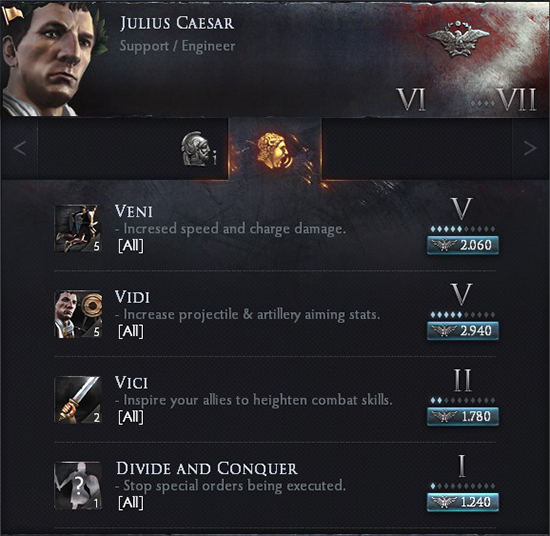Click the Divide and Conquer title text

(207, 469)
